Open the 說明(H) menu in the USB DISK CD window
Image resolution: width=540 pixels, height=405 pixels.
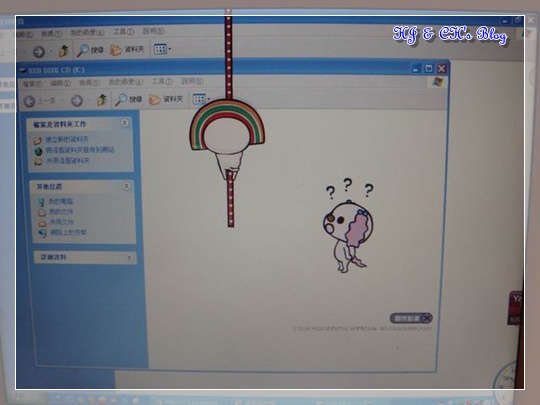click(x=192, y=81)
